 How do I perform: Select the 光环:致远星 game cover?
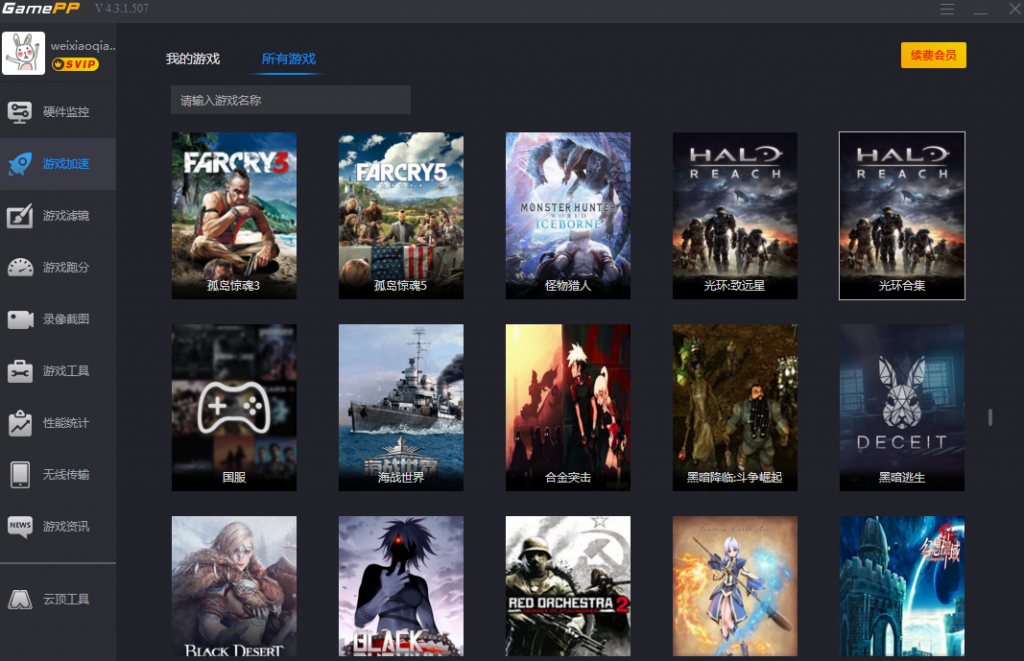click(x=735, y=216)
